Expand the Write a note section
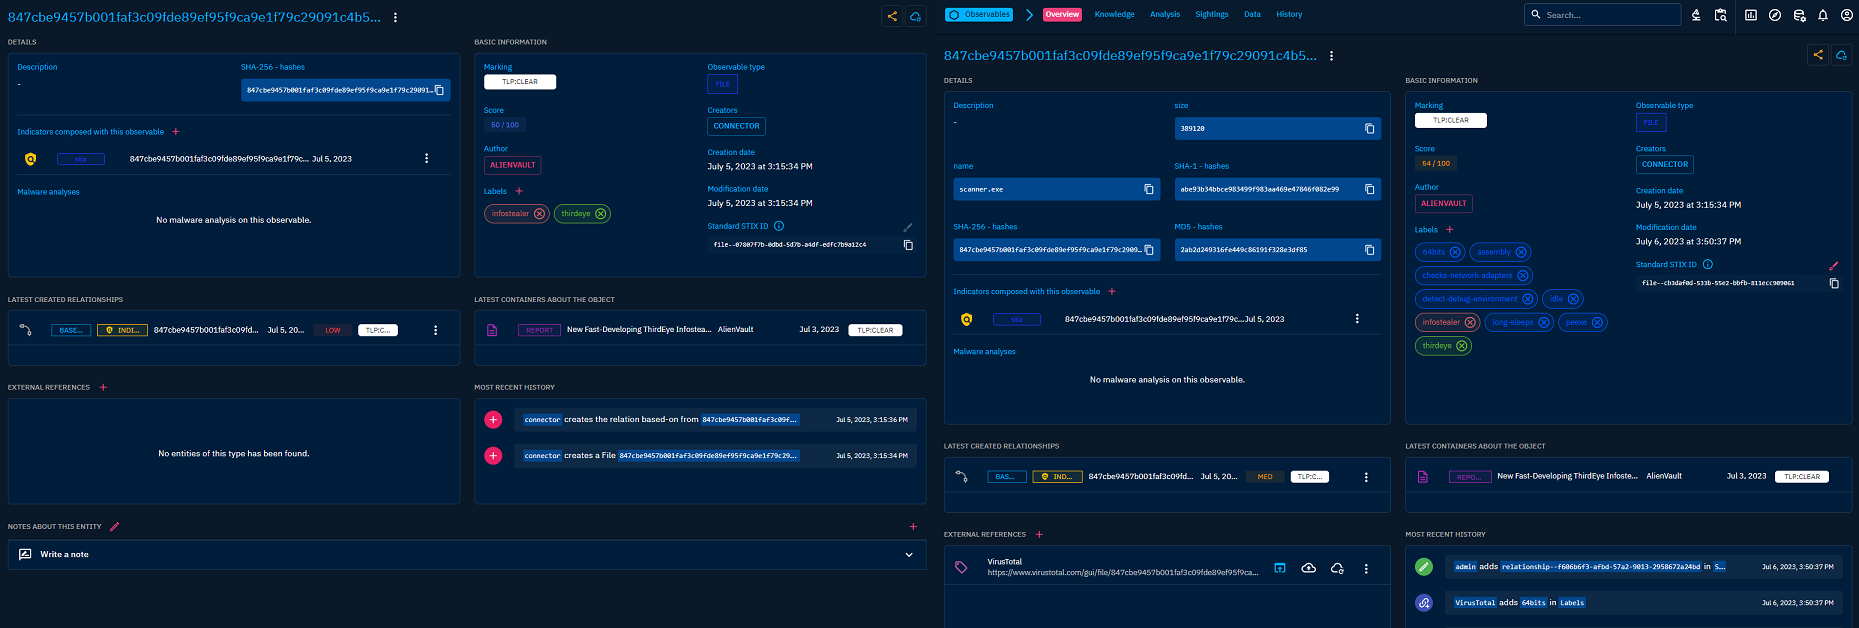Viewport: 1859px width, 628px height. 909,555
